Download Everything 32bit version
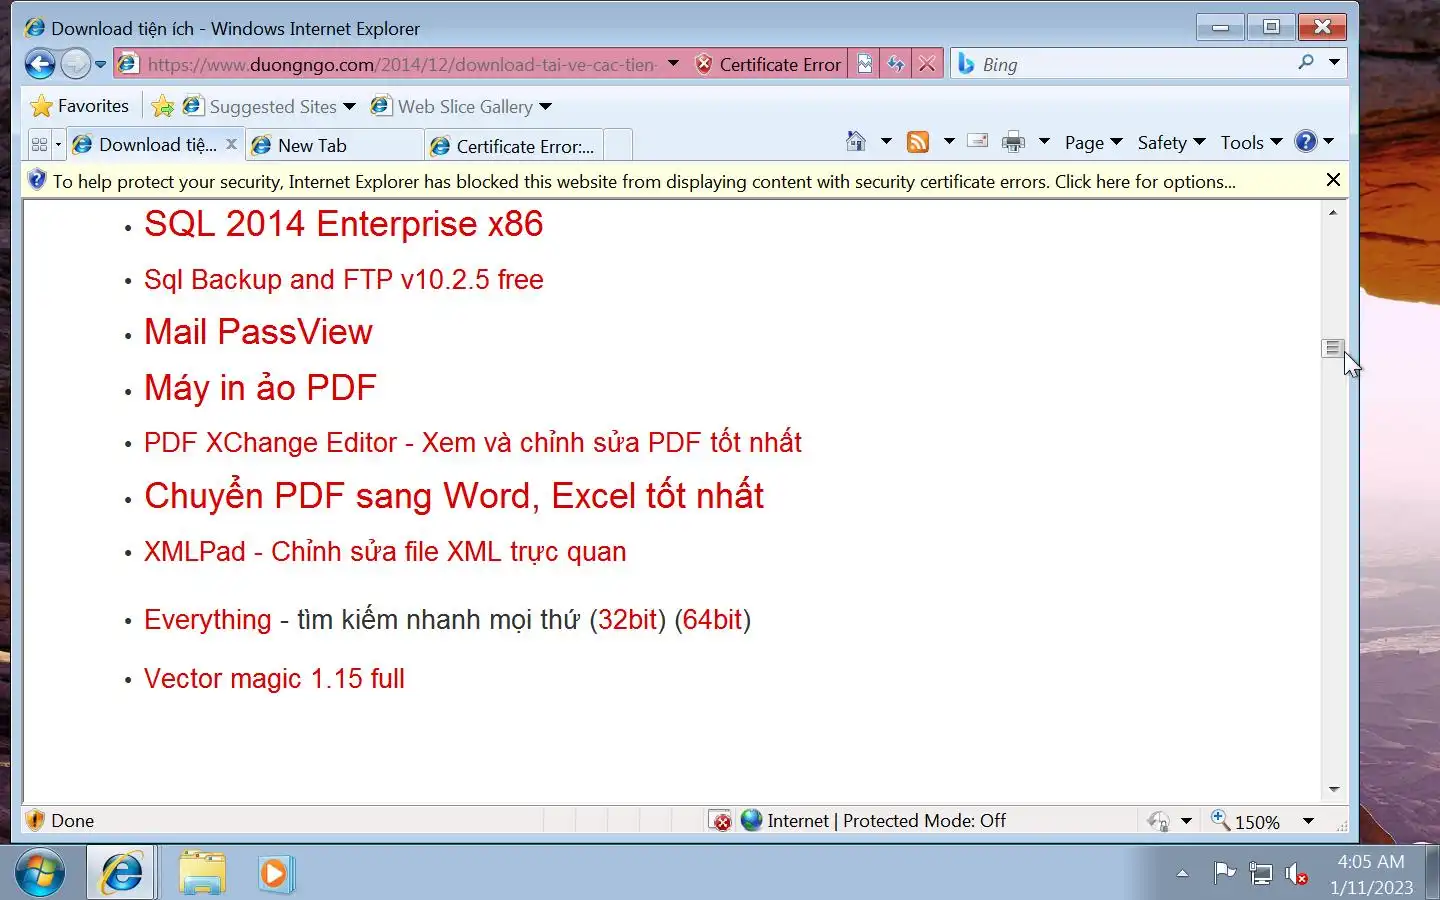Screen dimensions: 1440x900 [628, 620]
